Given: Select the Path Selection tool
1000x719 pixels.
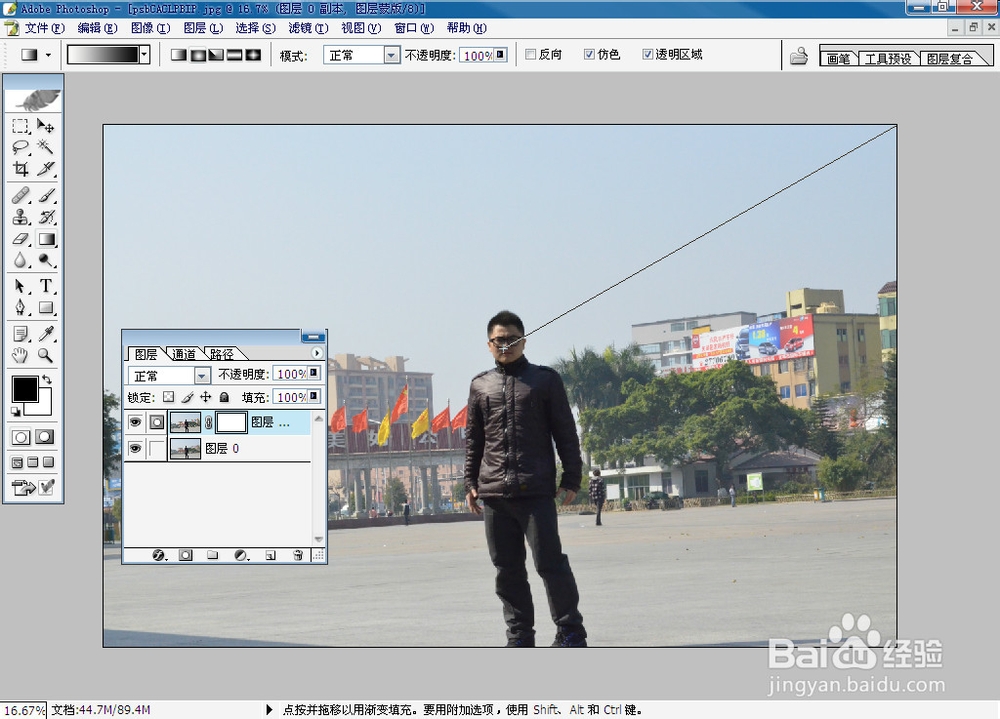Looking at the screenshot, I should point(20,286).
